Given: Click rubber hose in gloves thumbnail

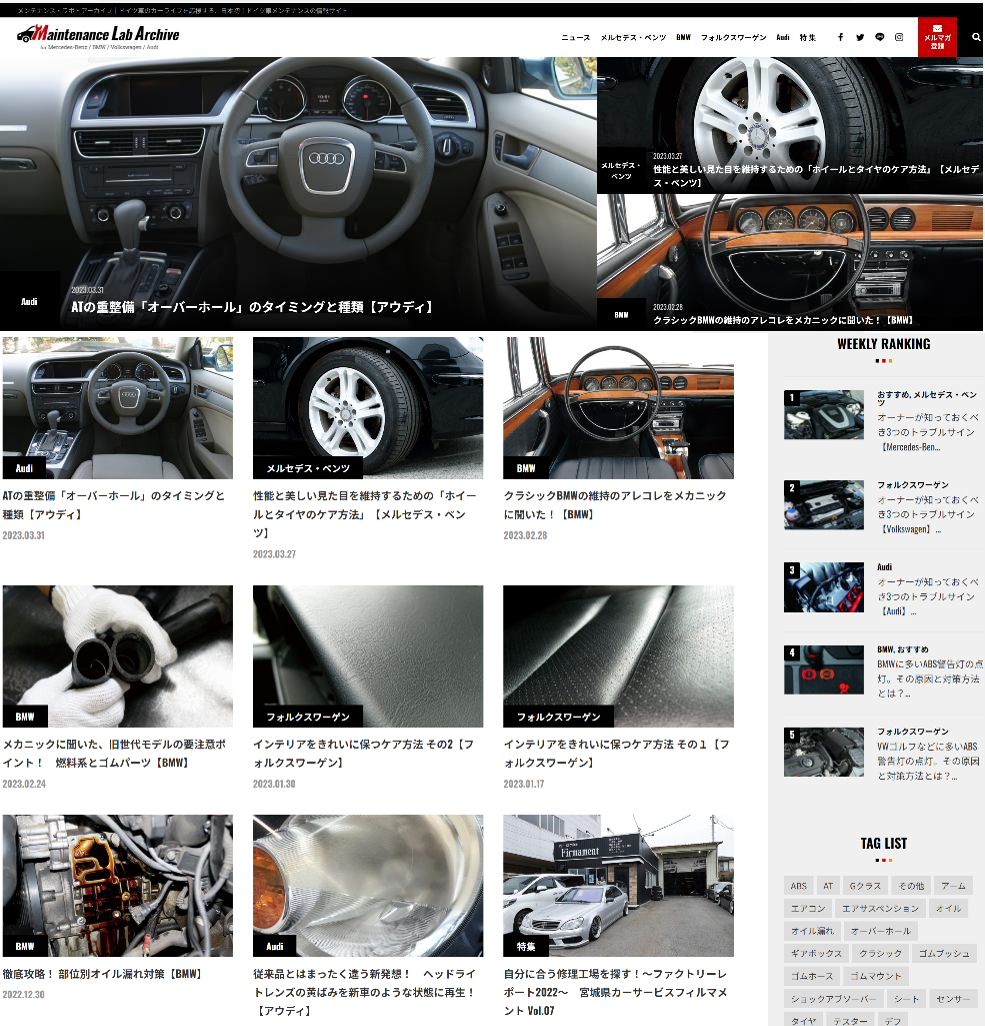Looking at the screenshot, I should [118, 656].
